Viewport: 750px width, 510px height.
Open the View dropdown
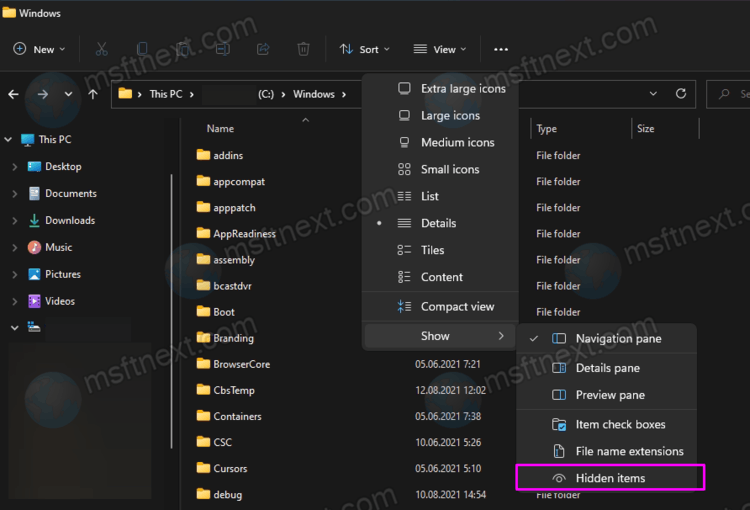tap(440, 49)
